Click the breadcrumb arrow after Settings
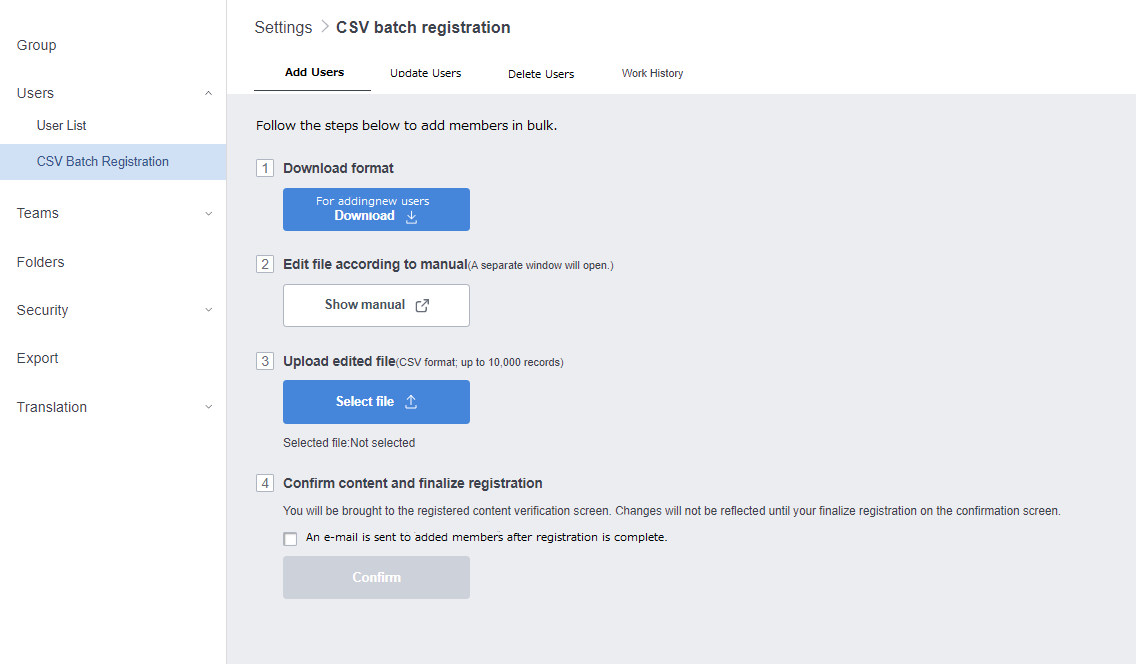 [324, 28]
